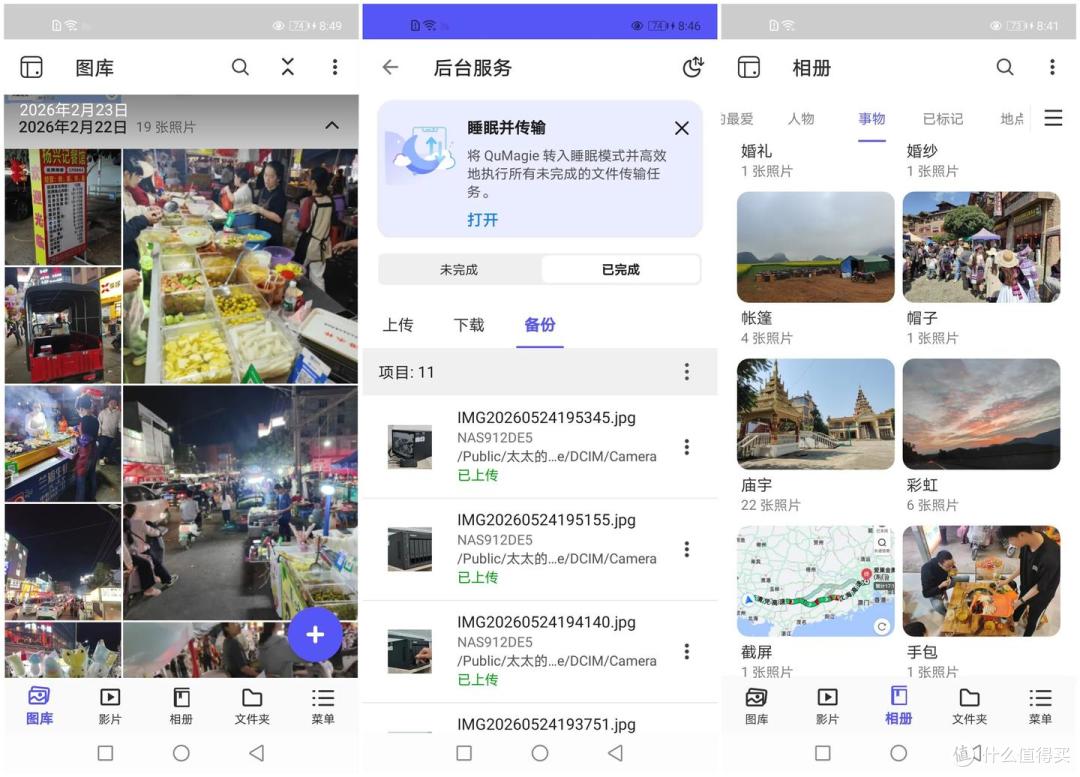Collapse the 2026年2月22日 date group
Image resolution: width=1080 pixels, height=777 pixels.
pyautogui.click(x=332, y=125)
